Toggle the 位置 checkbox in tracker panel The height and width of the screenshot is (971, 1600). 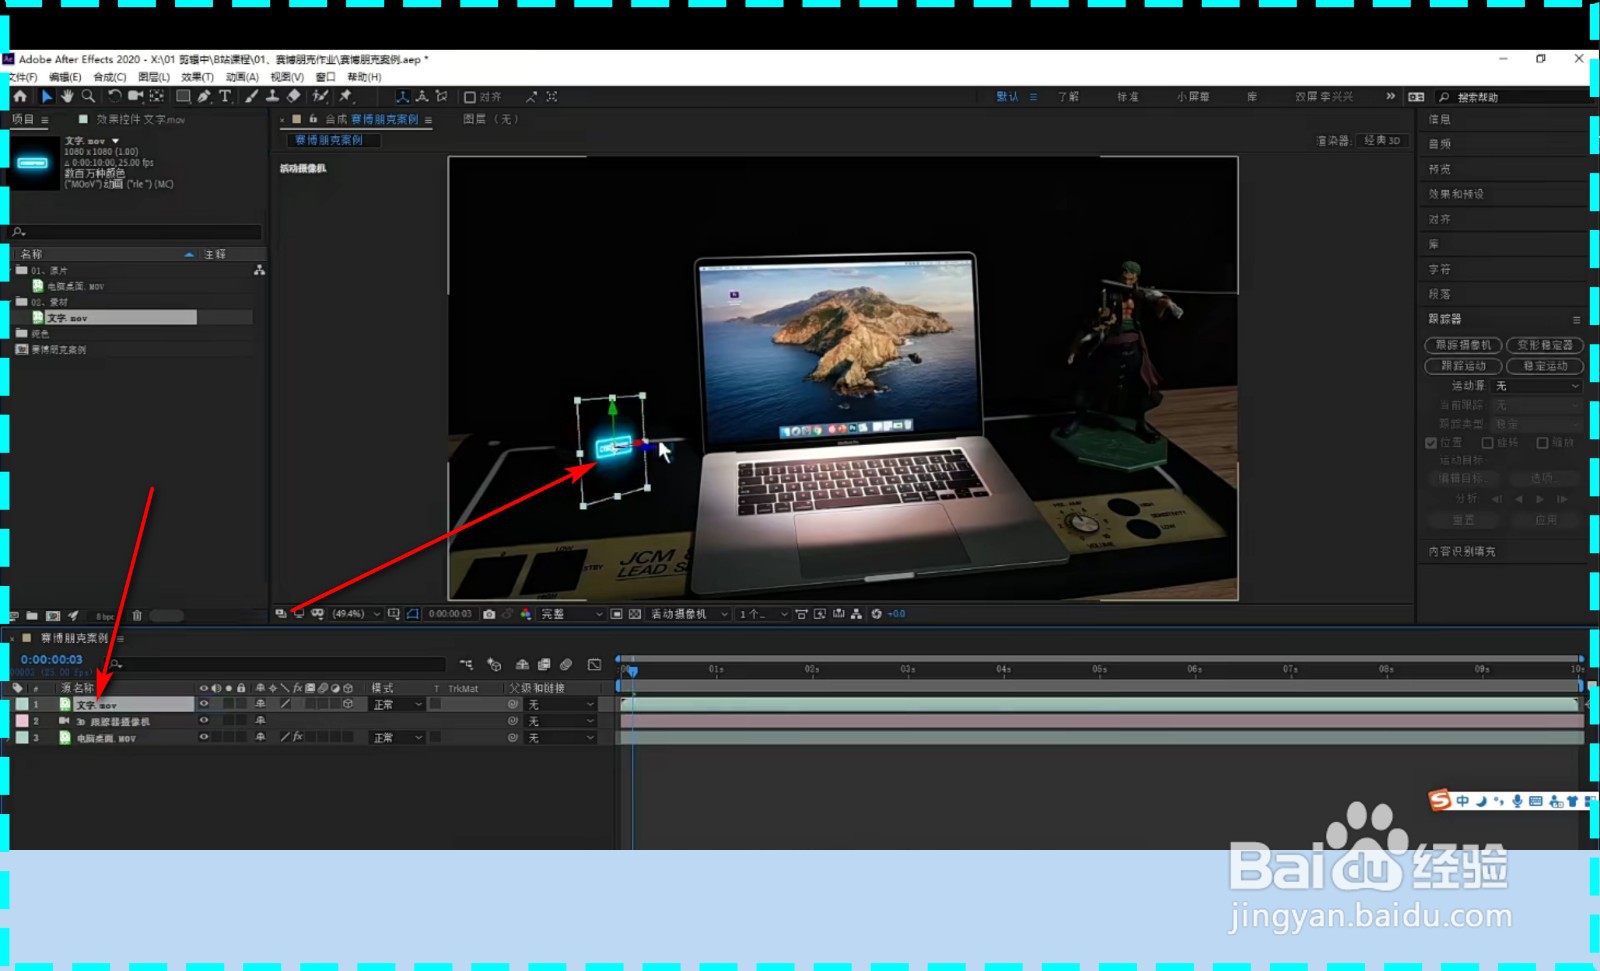1431,442
